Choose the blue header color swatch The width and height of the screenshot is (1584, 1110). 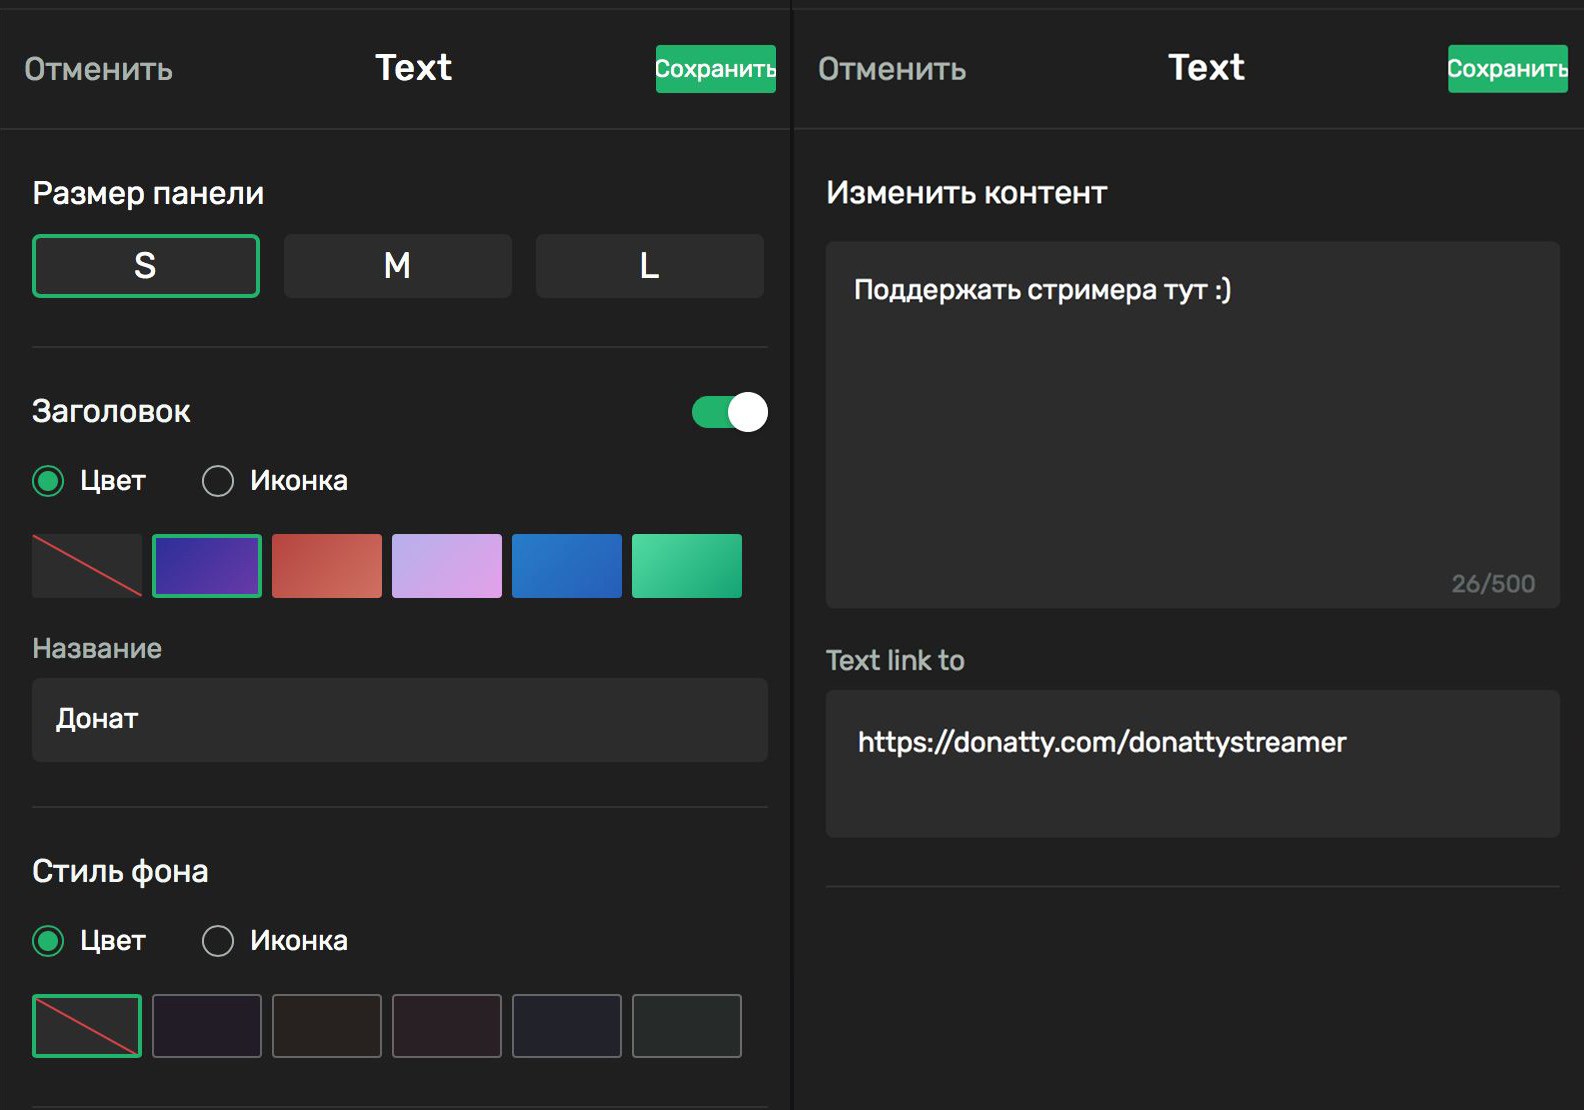[567, 566]
